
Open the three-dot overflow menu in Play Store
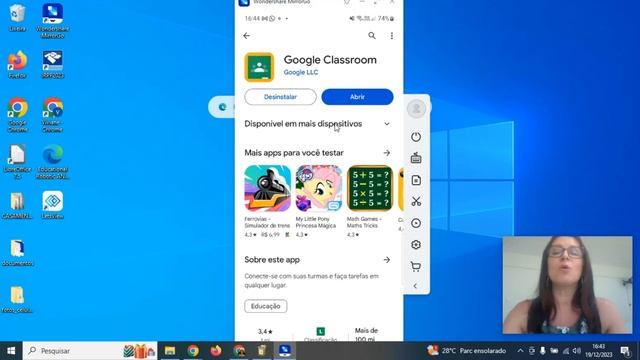point(392,36)
